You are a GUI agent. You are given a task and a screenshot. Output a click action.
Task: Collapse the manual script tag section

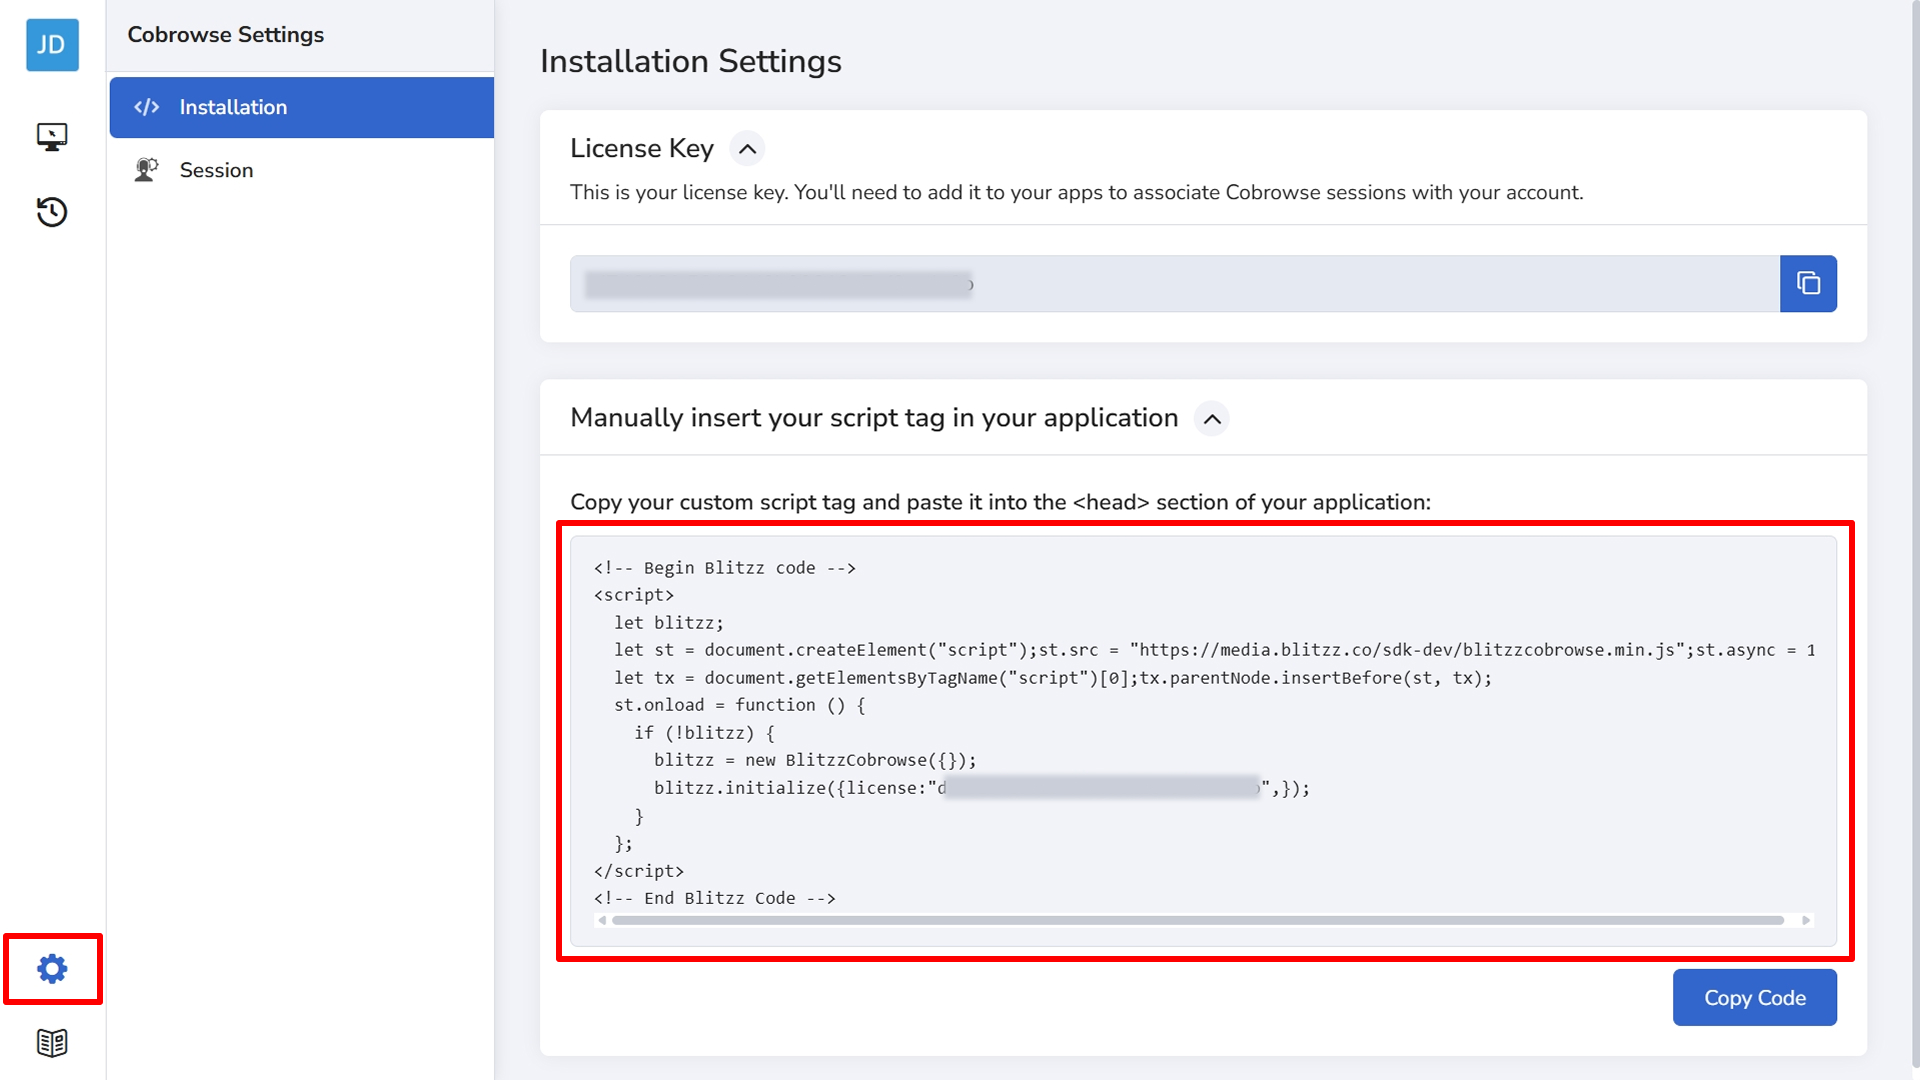[1212, 419]
